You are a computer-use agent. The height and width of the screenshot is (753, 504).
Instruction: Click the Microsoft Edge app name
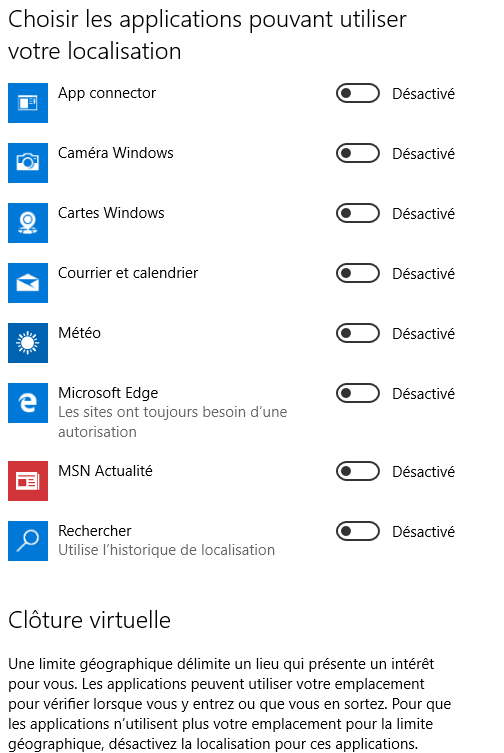point(108,393)
